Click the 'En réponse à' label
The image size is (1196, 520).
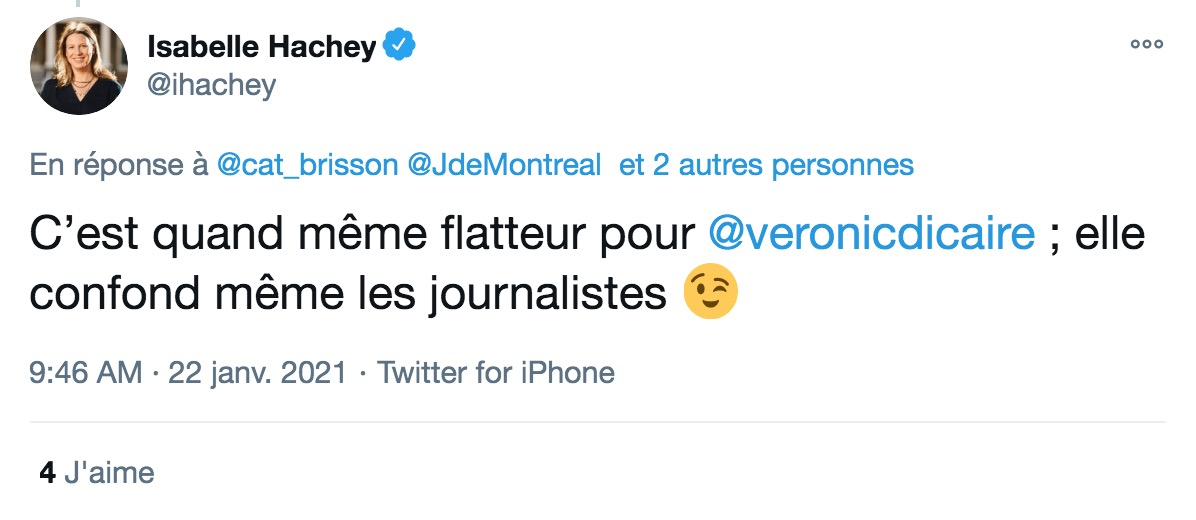pos(119,165)
